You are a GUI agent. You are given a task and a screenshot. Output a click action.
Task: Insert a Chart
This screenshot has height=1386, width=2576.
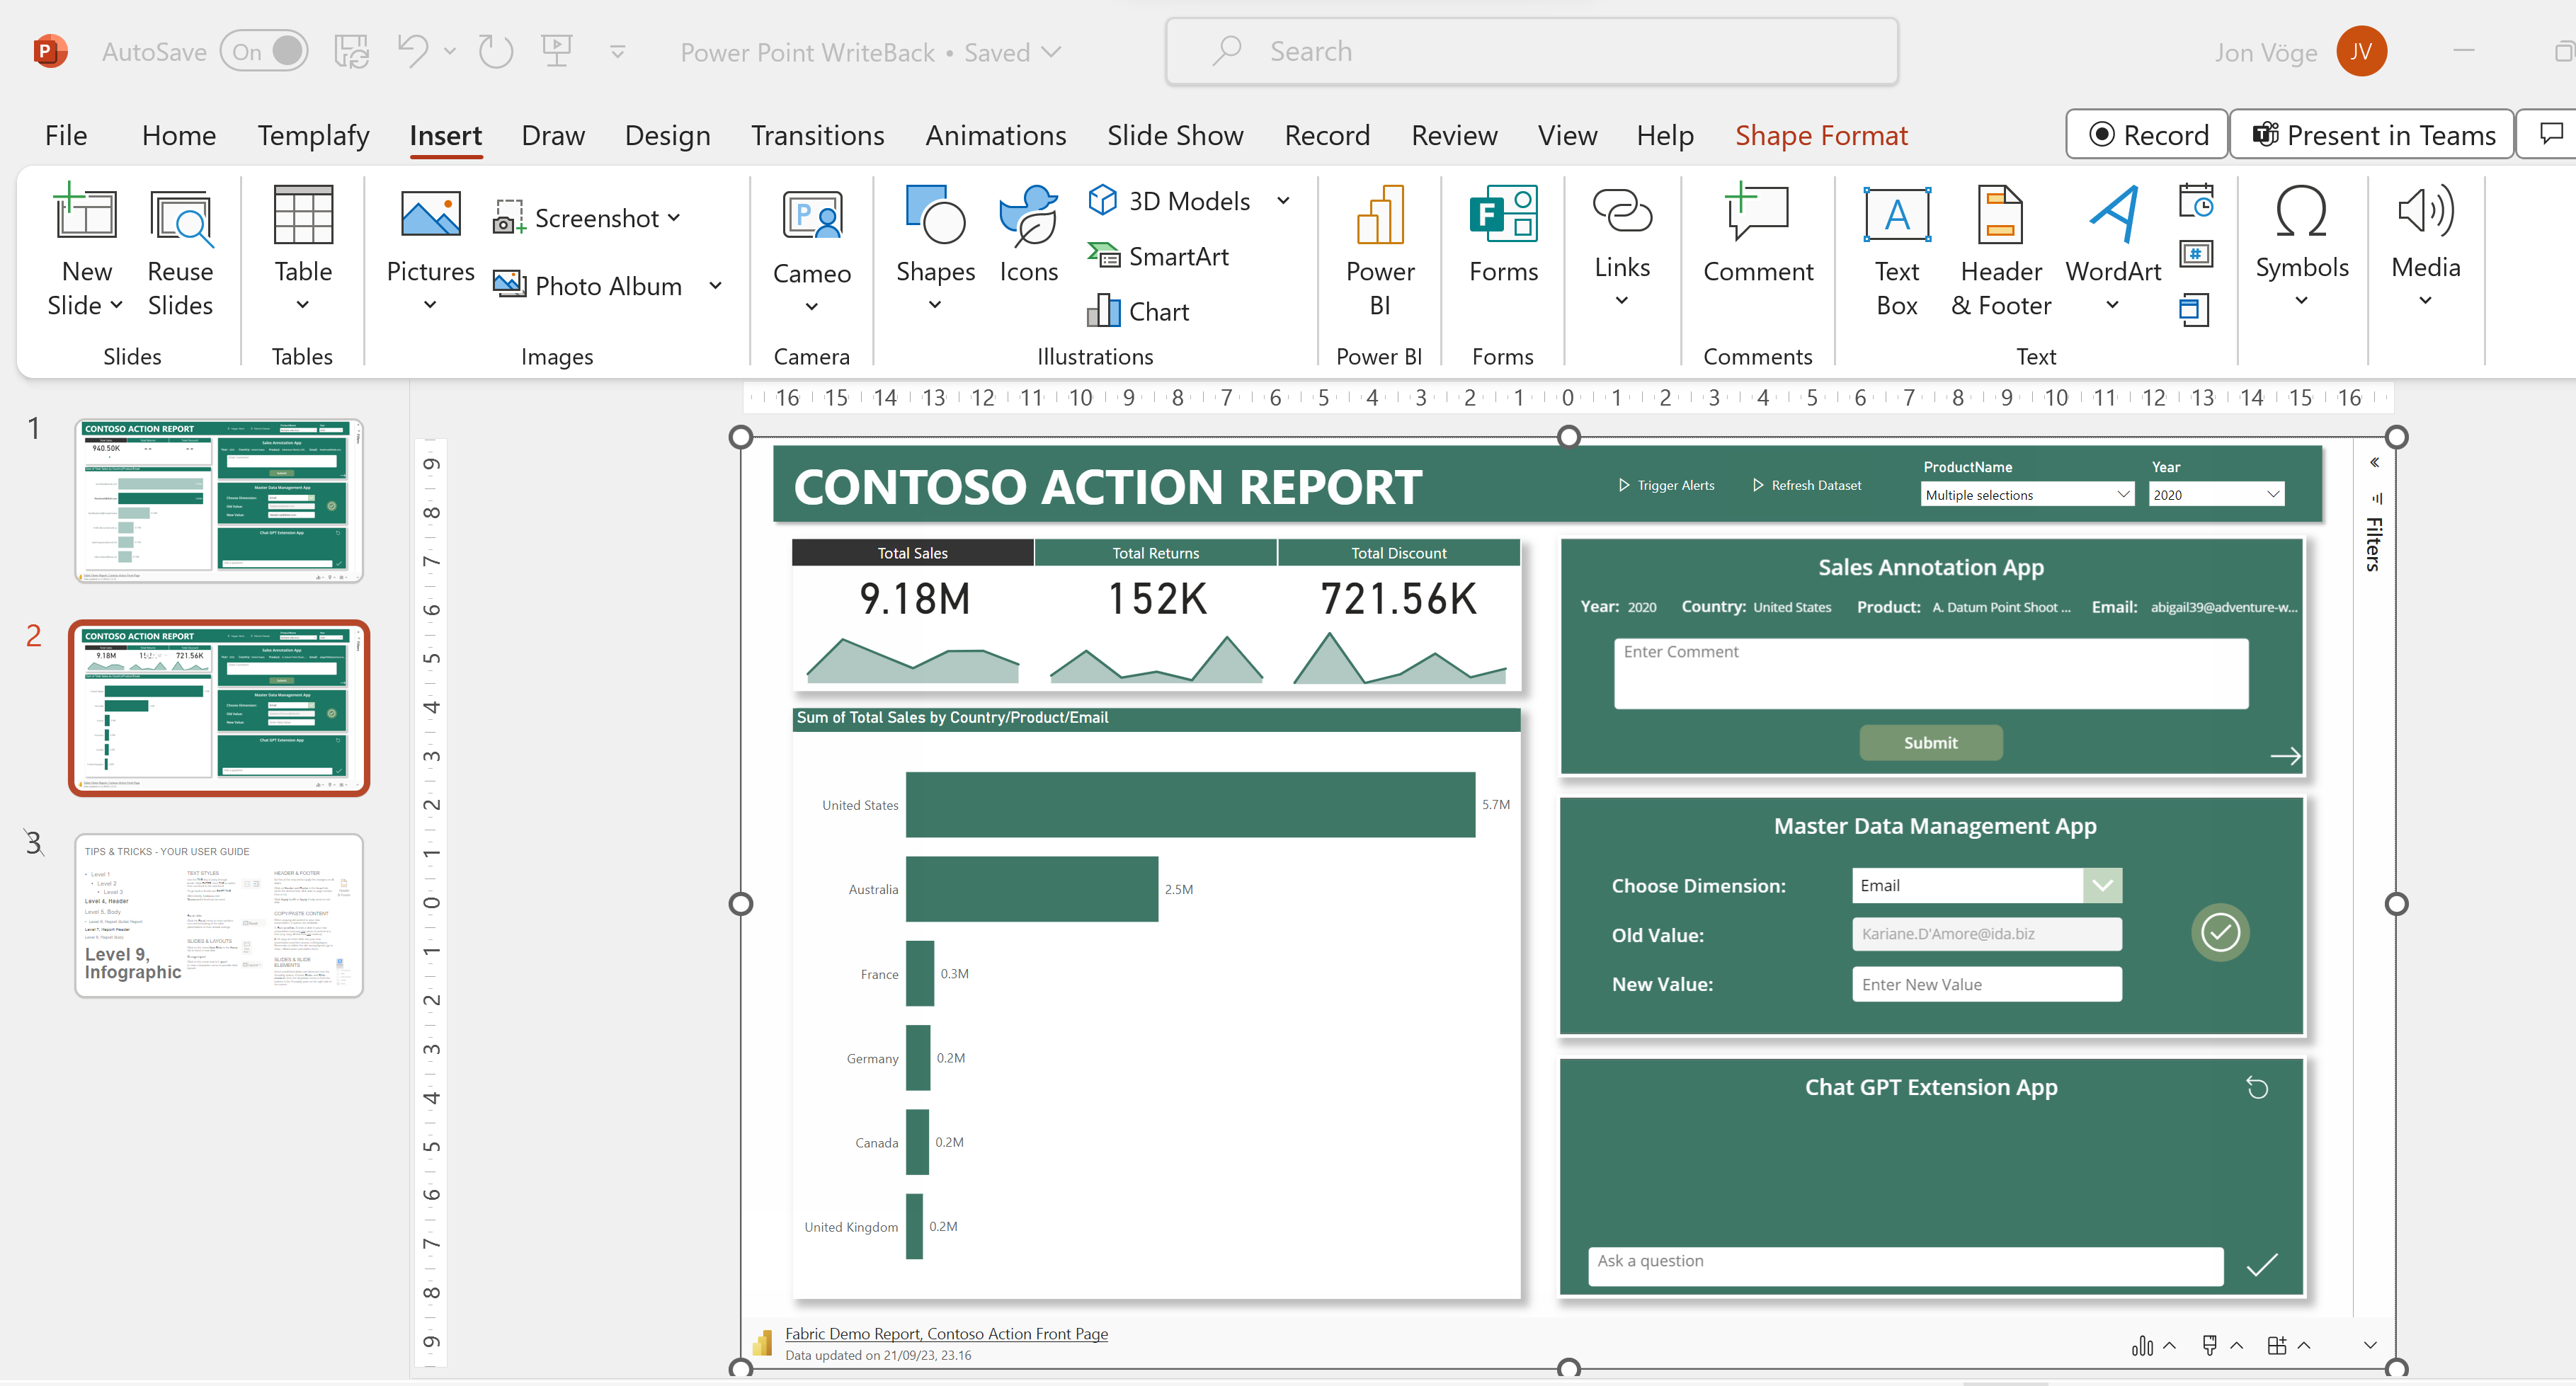coord(1139,312)
